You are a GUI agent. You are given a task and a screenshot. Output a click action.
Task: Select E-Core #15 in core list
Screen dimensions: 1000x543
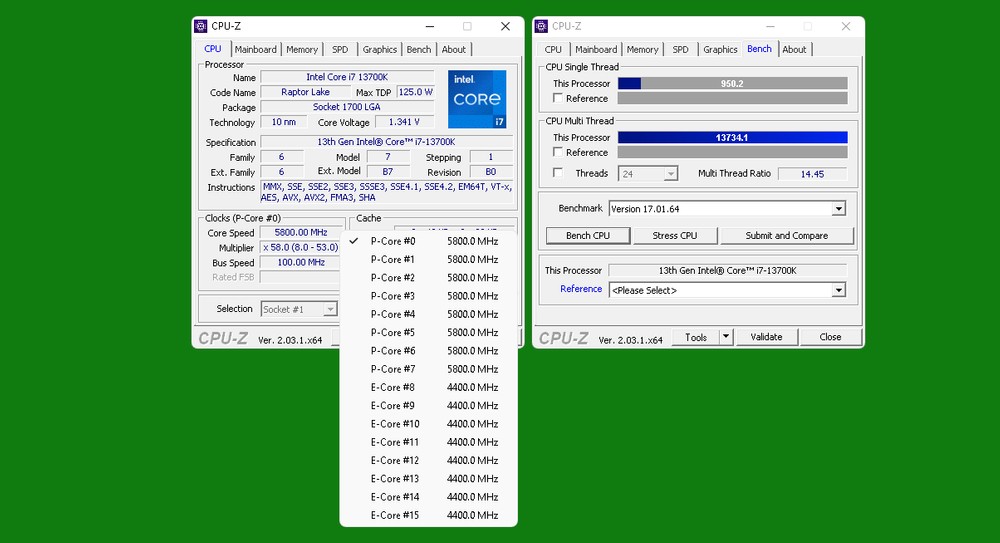428,516
